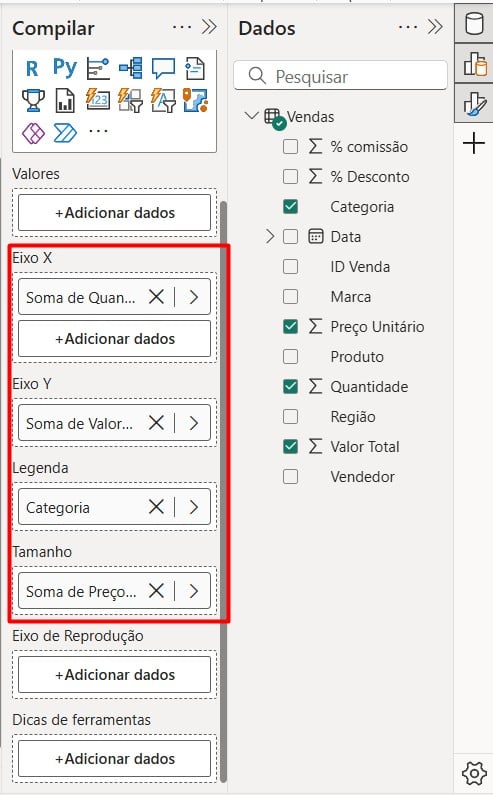
Task: Enable the Vendedor field checkbox
Action: [290, 477]
